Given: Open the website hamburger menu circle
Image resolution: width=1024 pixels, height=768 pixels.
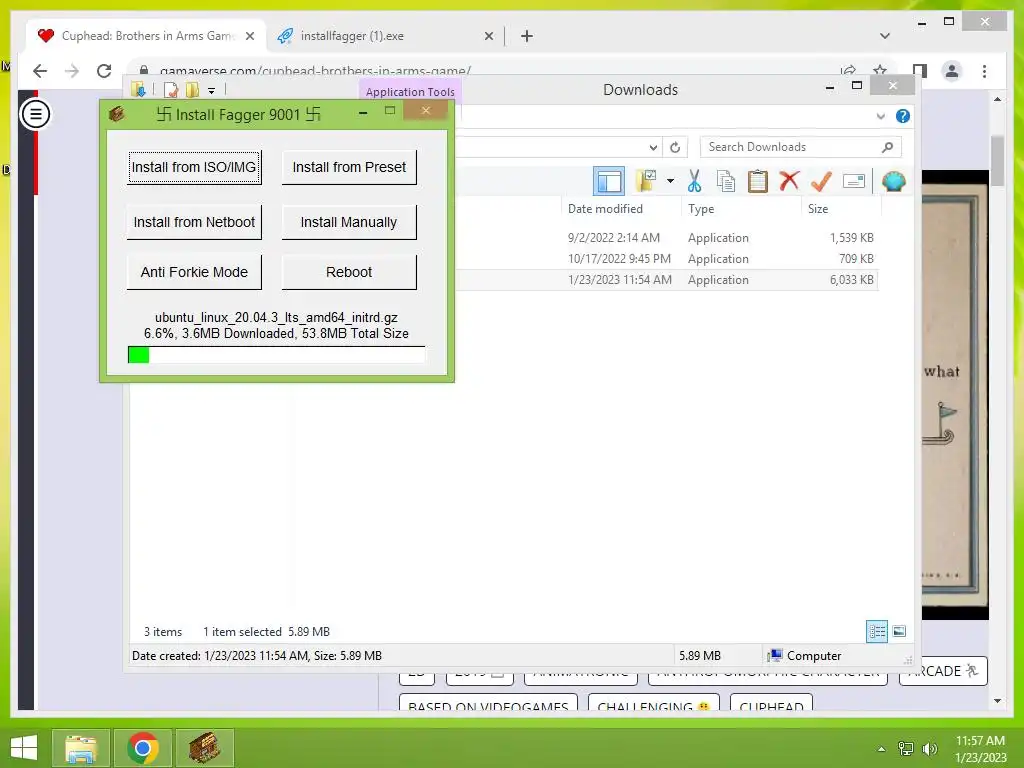Looking at the screenshot, I should (x=35, y=114).
